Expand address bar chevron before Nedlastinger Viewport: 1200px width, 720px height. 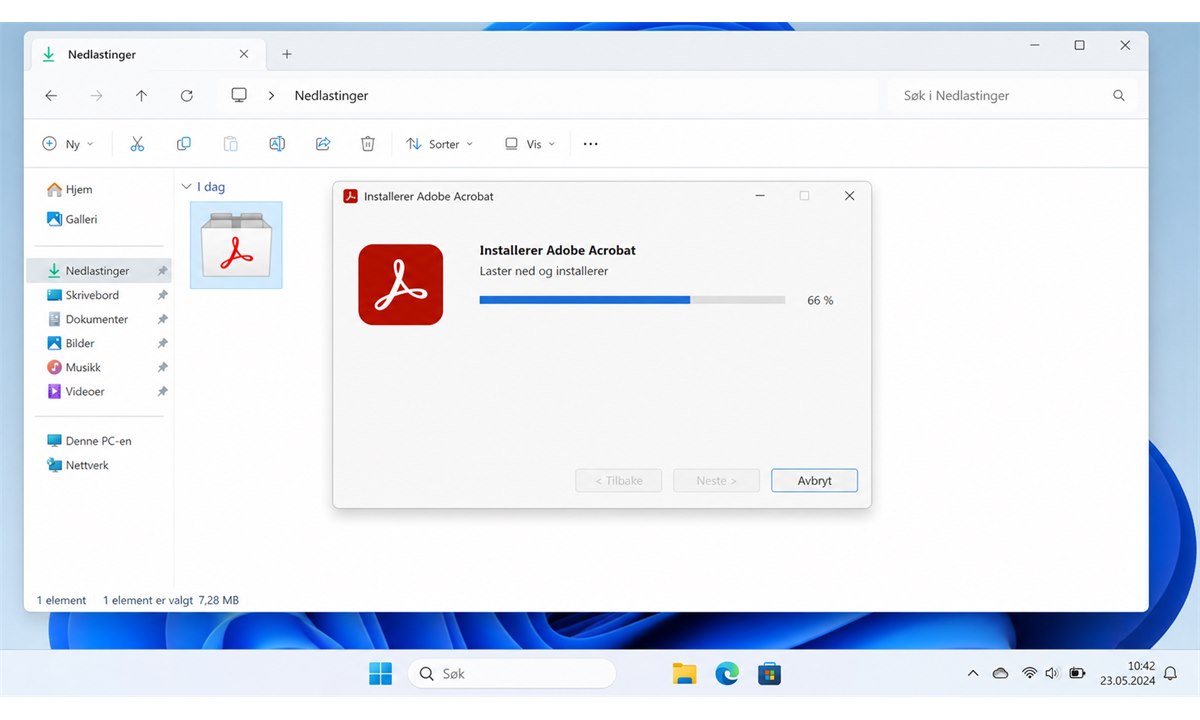[271, 96]
